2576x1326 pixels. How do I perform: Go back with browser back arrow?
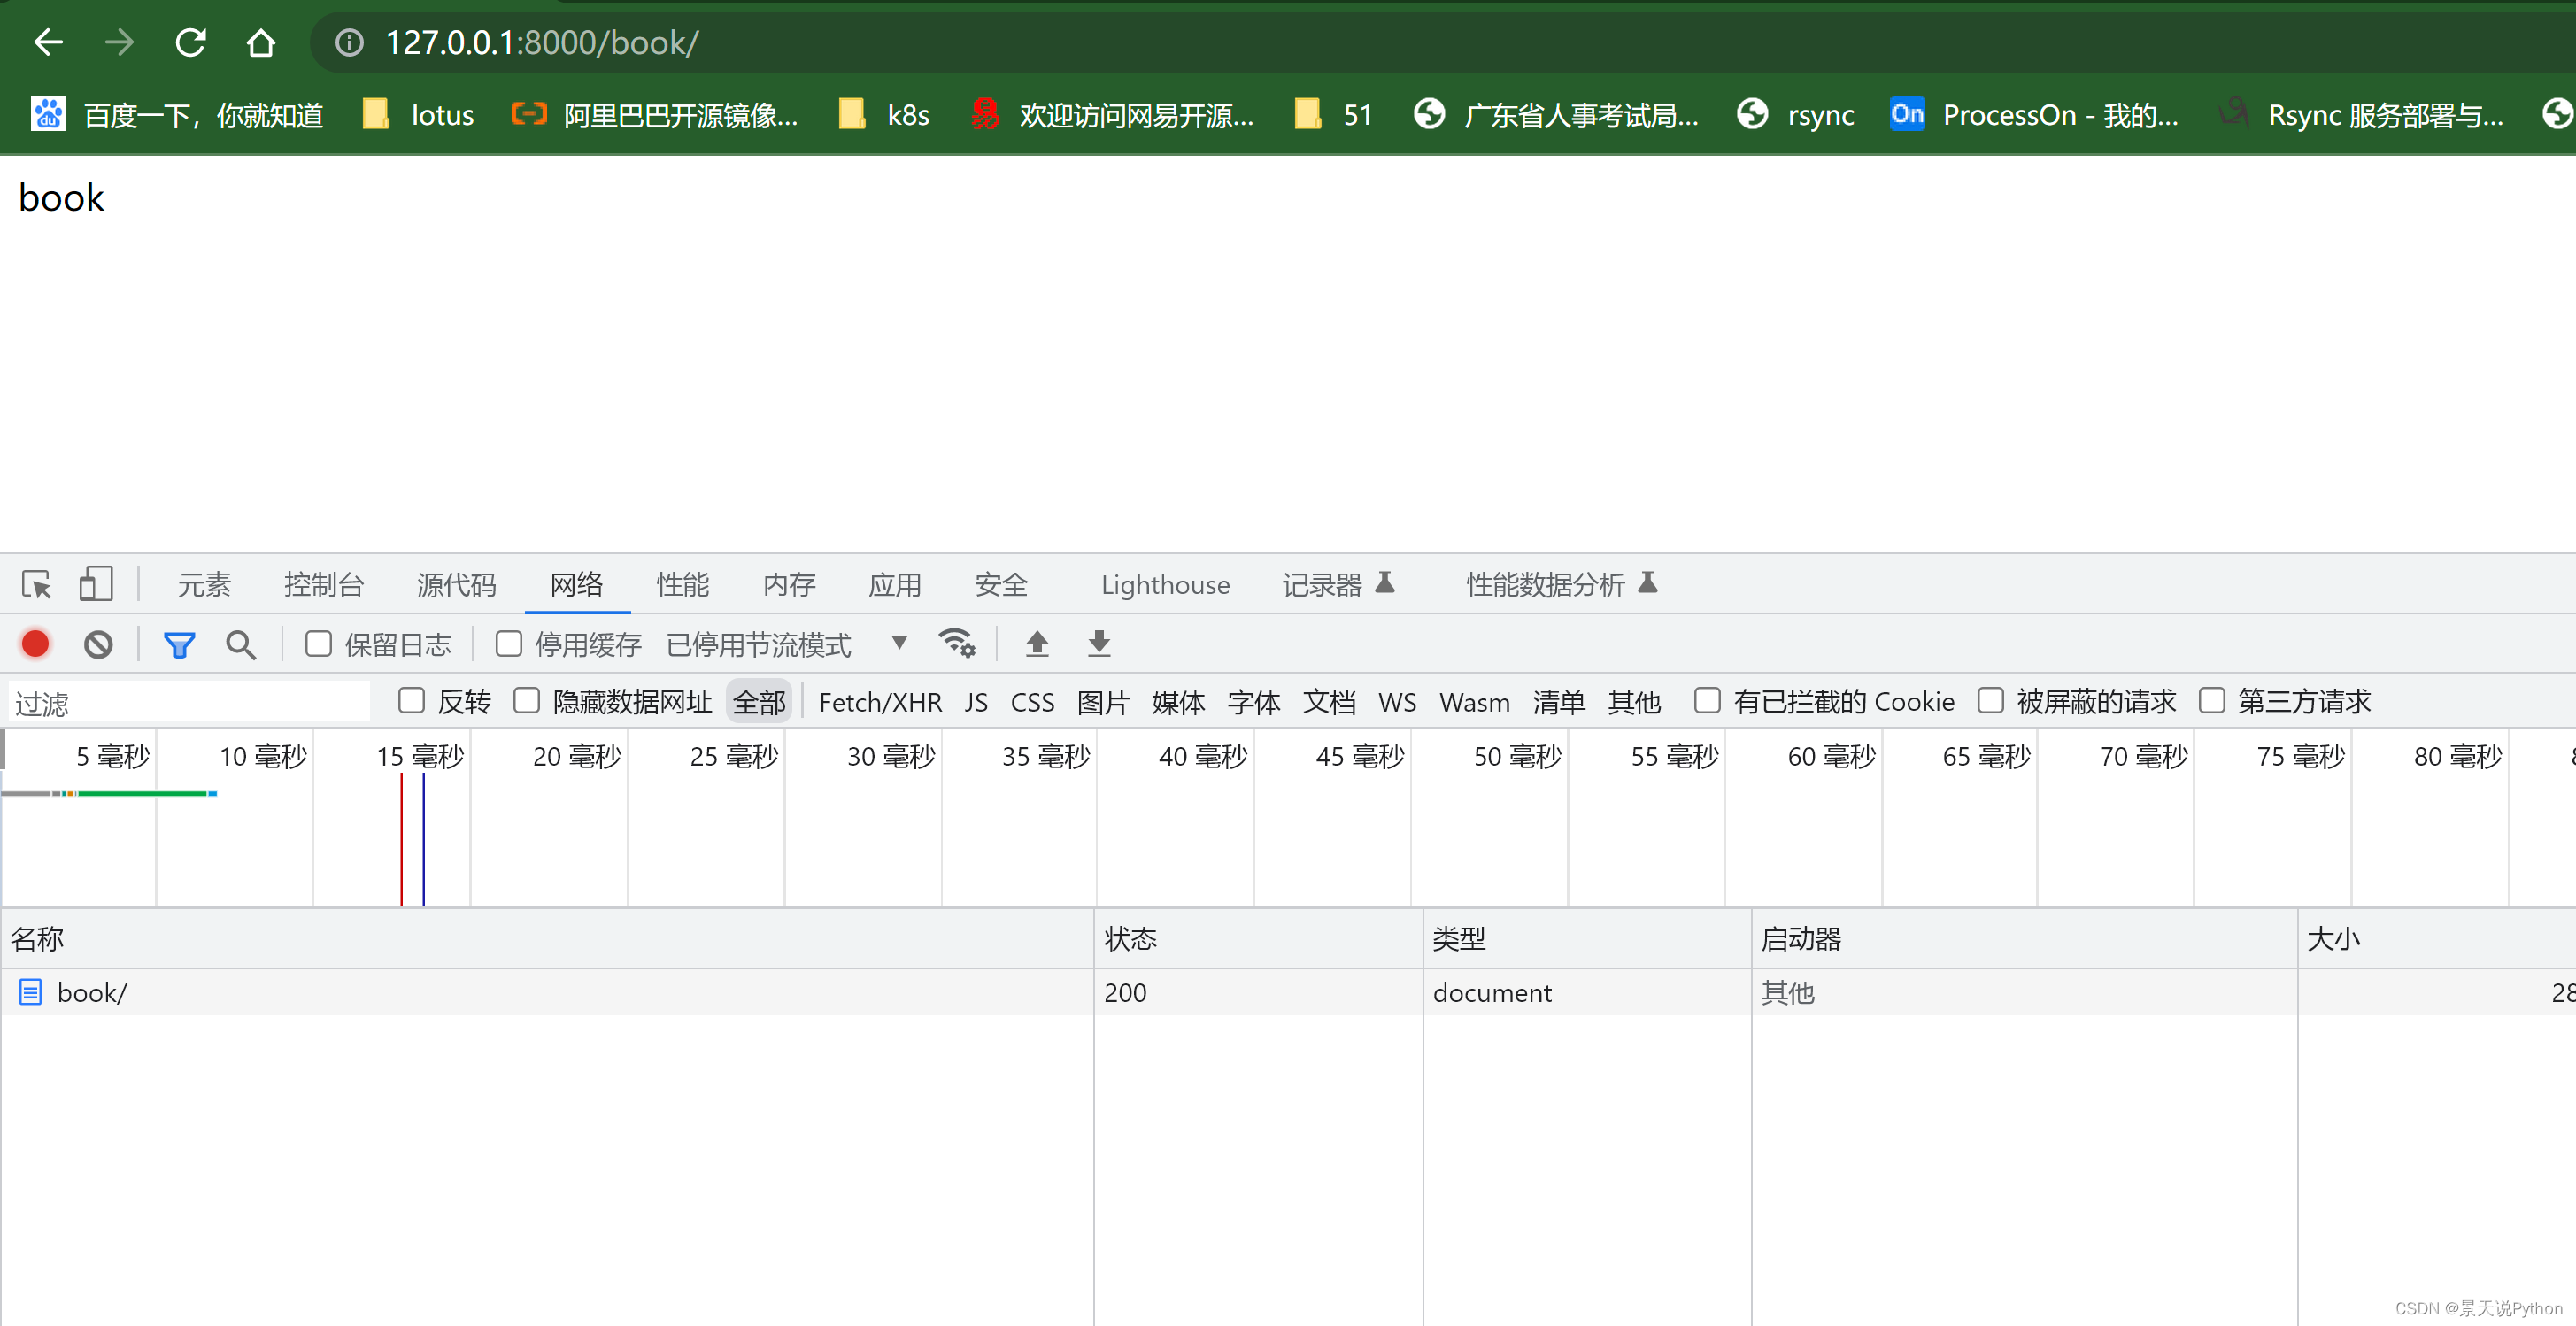tap(48, 42)
